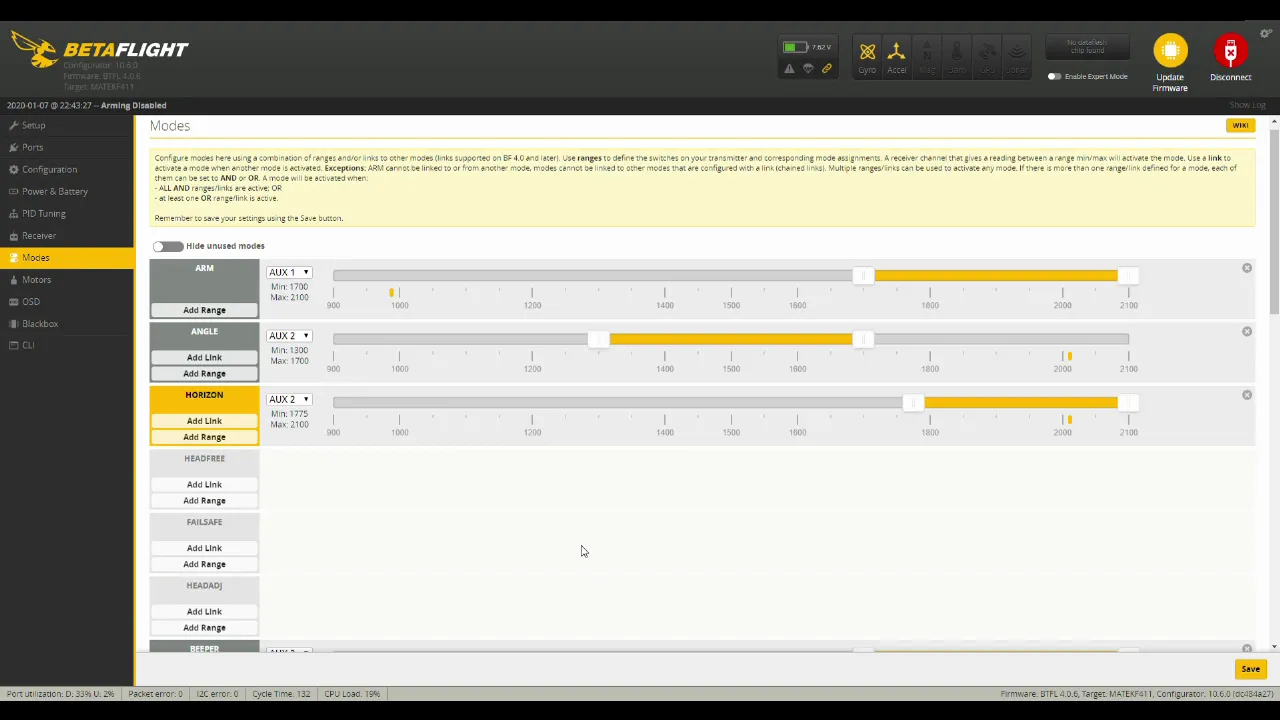
Task: Click Add Range under ARM
Action: coord(204,310)
